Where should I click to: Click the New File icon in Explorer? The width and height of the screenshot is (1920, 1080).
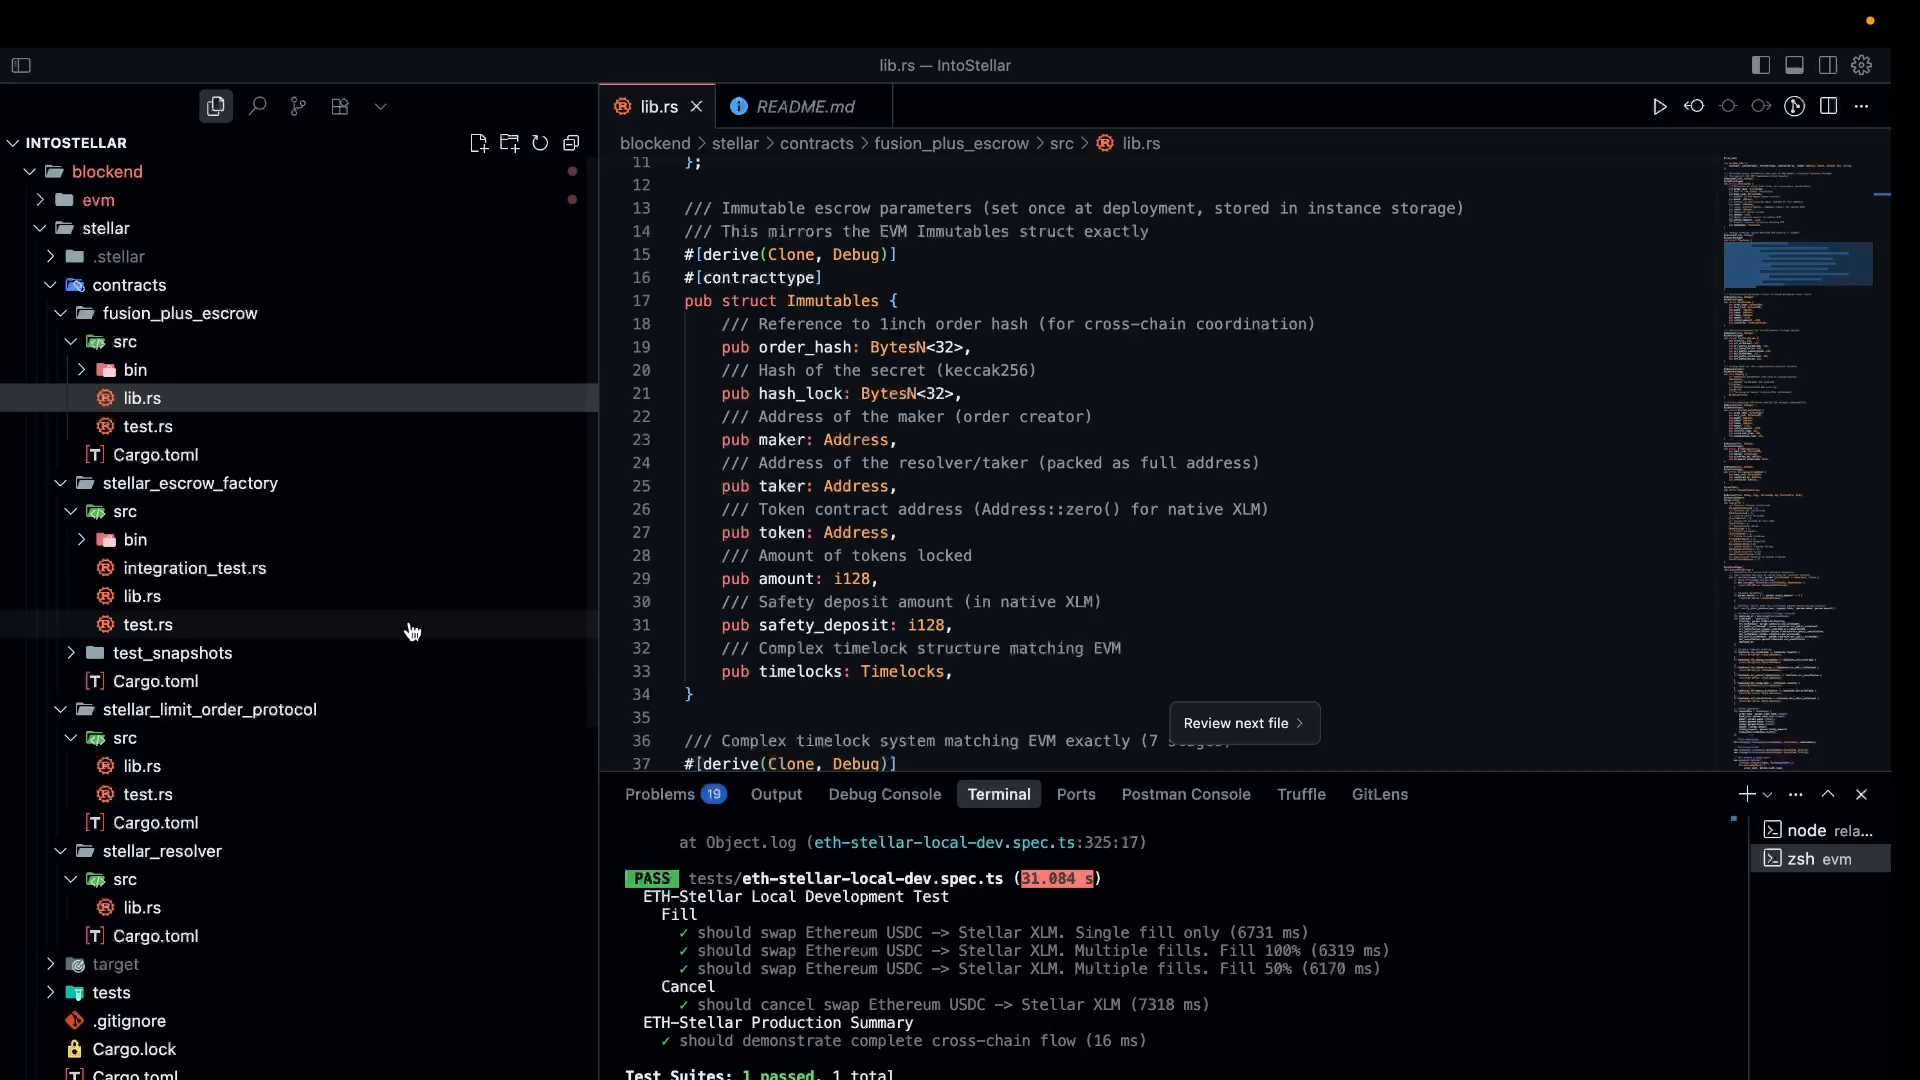coord(479,143)
